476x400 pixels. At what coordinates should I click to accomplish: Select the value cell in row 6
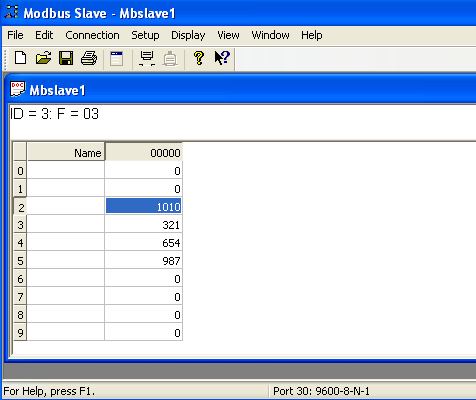point(144,278)
